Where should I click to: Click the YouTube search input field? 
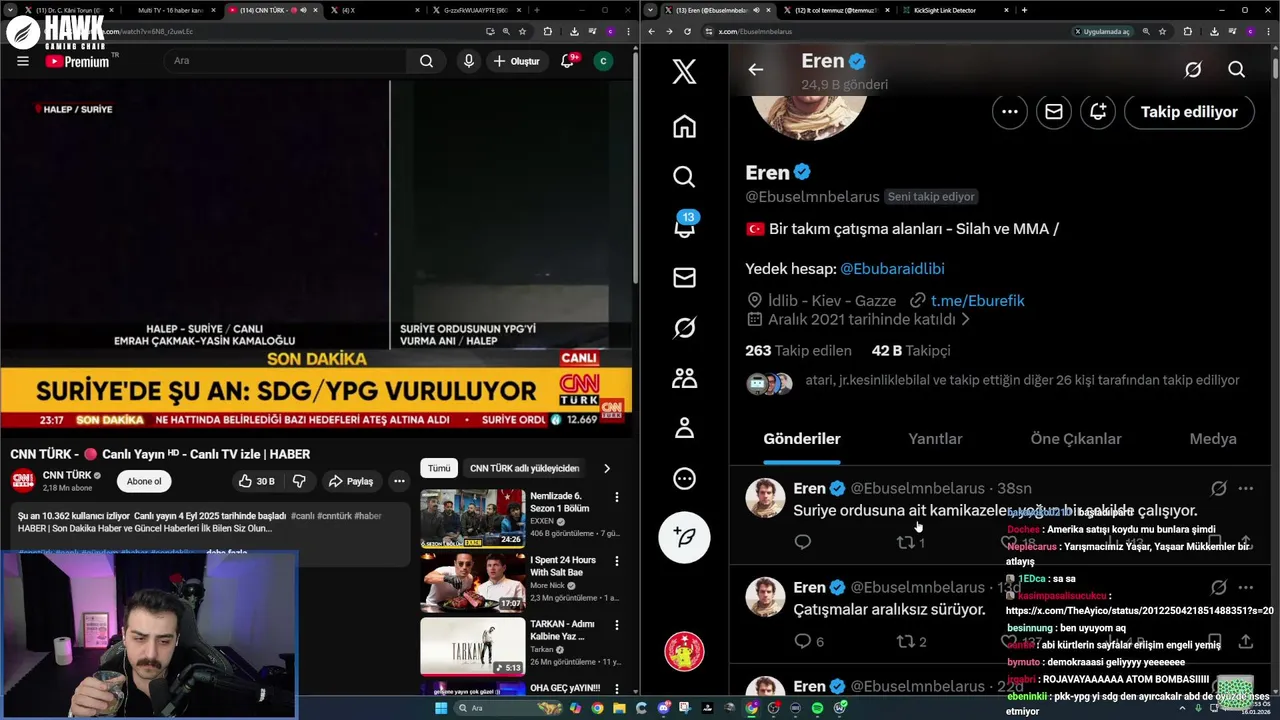coord(285,61)
